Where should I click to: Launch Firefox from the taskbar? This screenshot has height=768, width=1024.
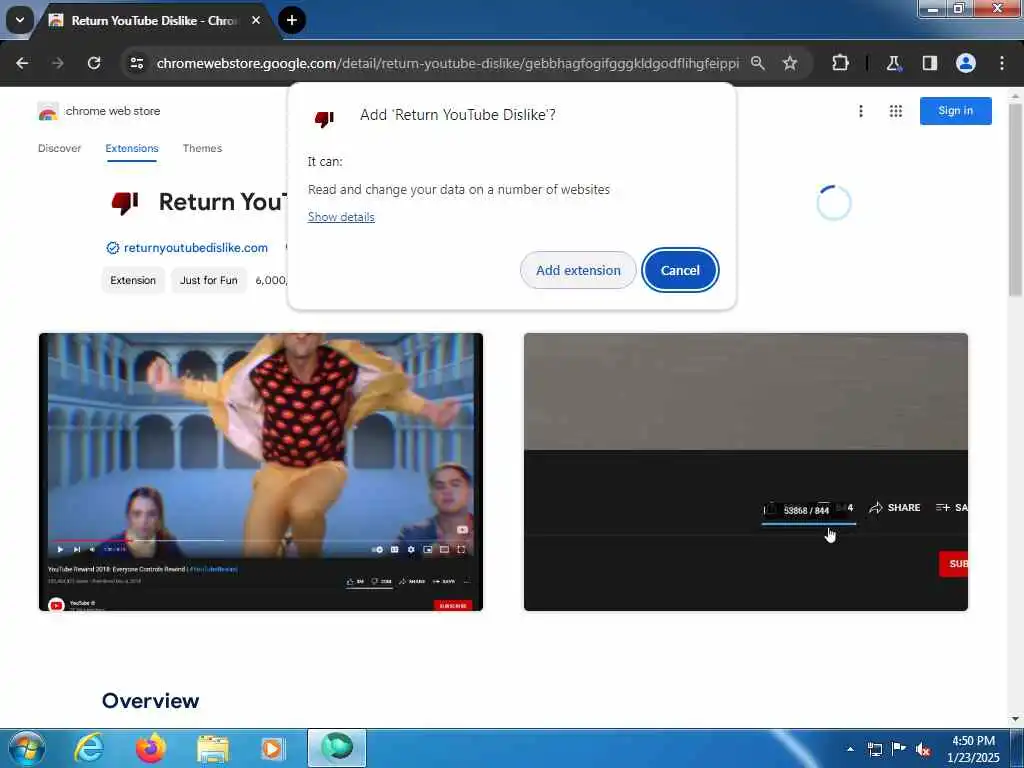150,748
